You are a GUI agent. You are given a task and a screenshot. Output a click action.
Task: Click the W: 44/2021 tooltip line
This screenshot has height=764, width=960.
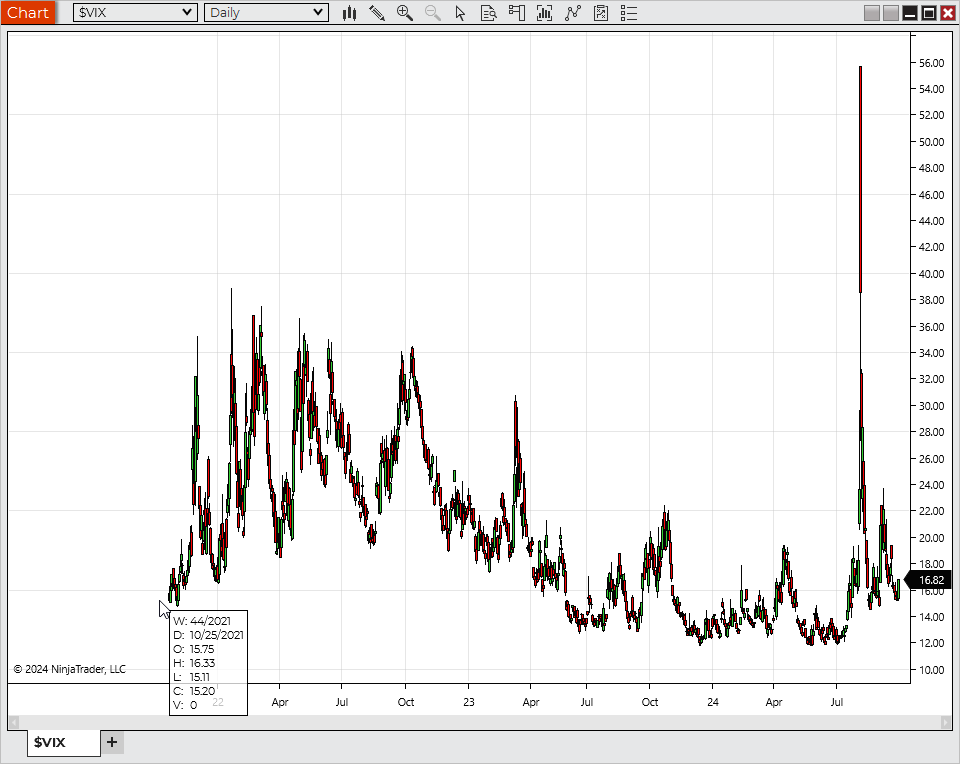pyautogui.click(x=202, y=621)
